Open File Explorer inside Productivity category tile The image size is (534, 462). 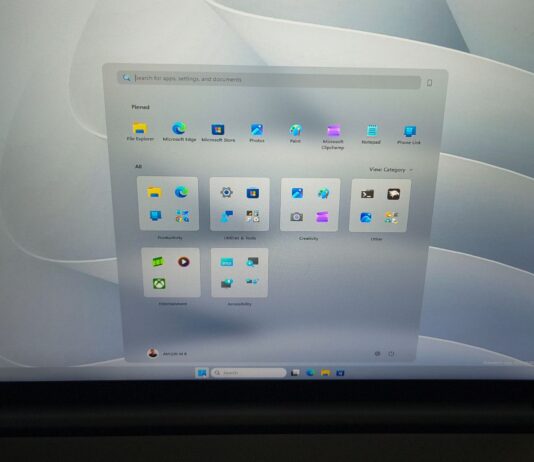click(154, 192)
